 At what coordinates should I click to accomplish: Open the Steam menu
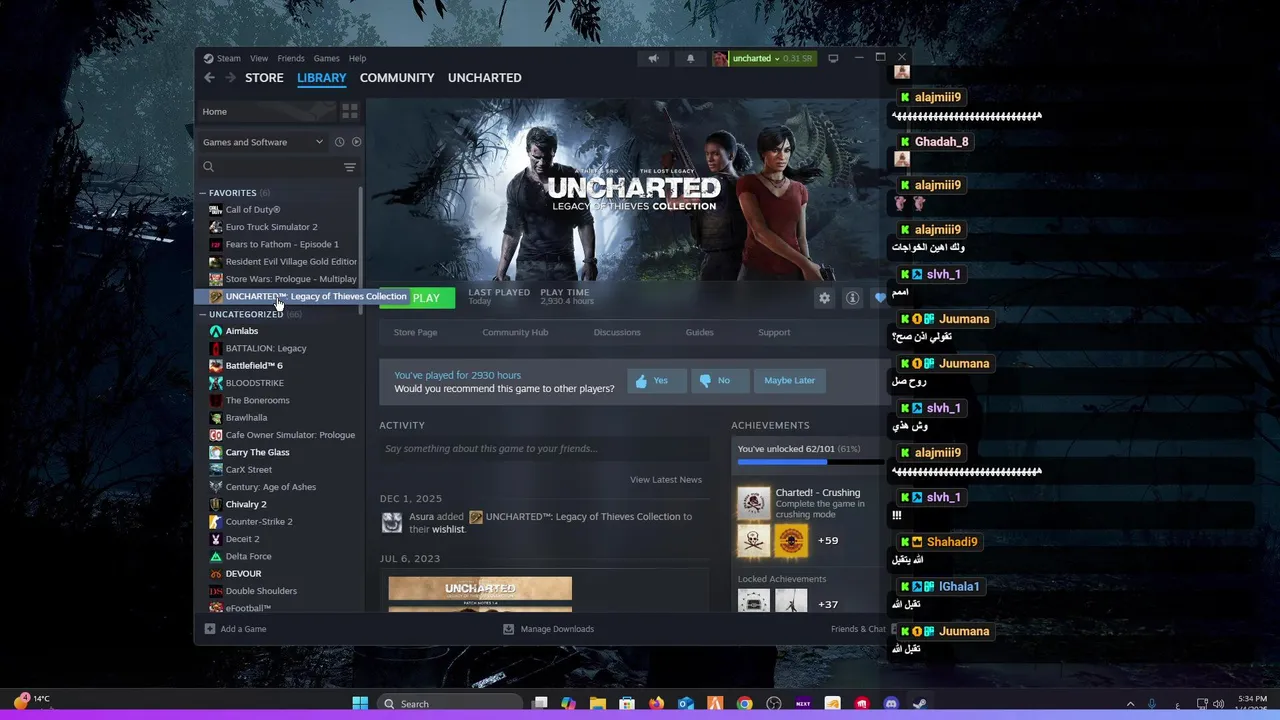click(x=229, y=58)
